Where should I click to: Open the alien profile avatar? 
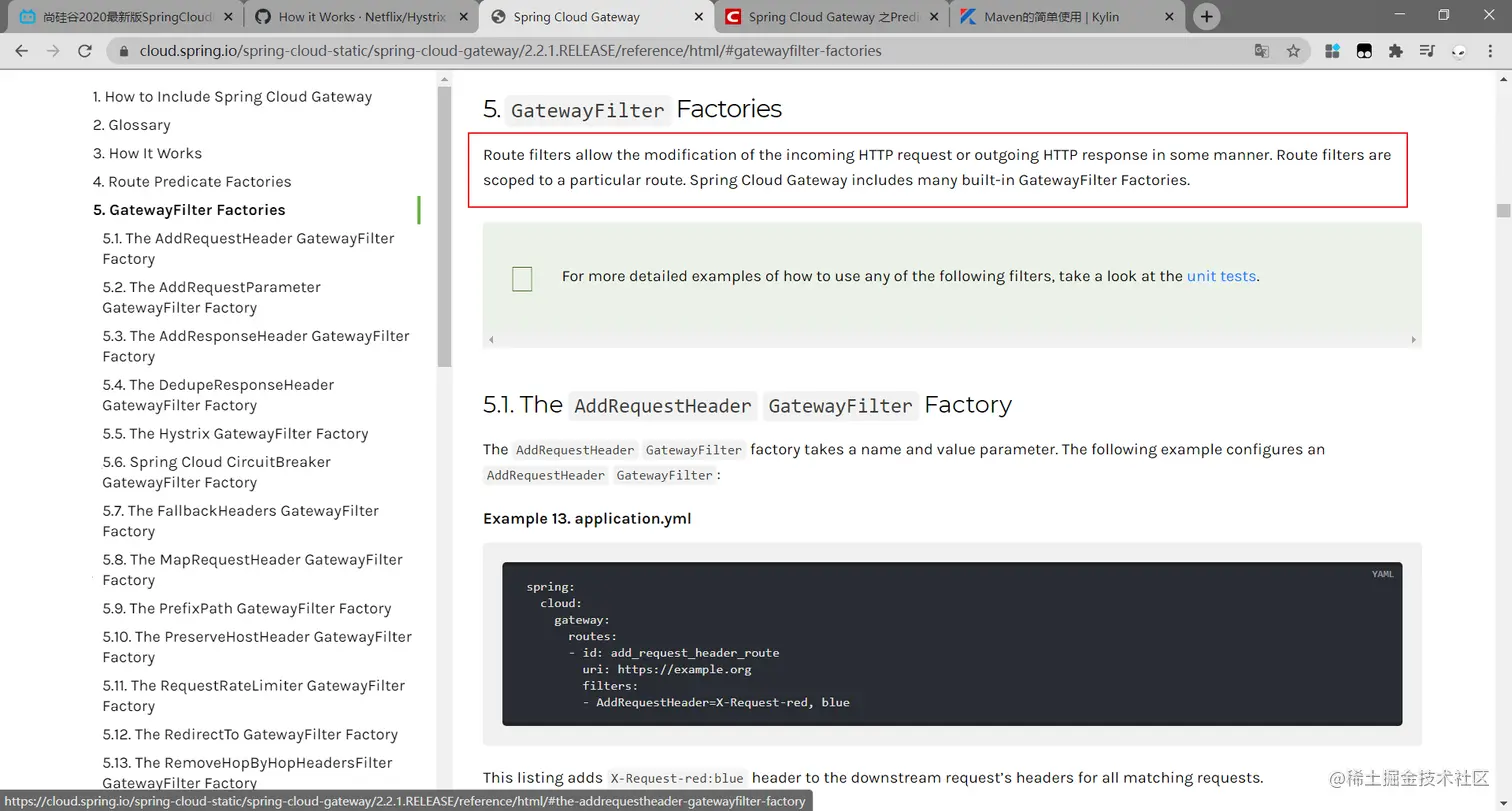(1460, 51)
